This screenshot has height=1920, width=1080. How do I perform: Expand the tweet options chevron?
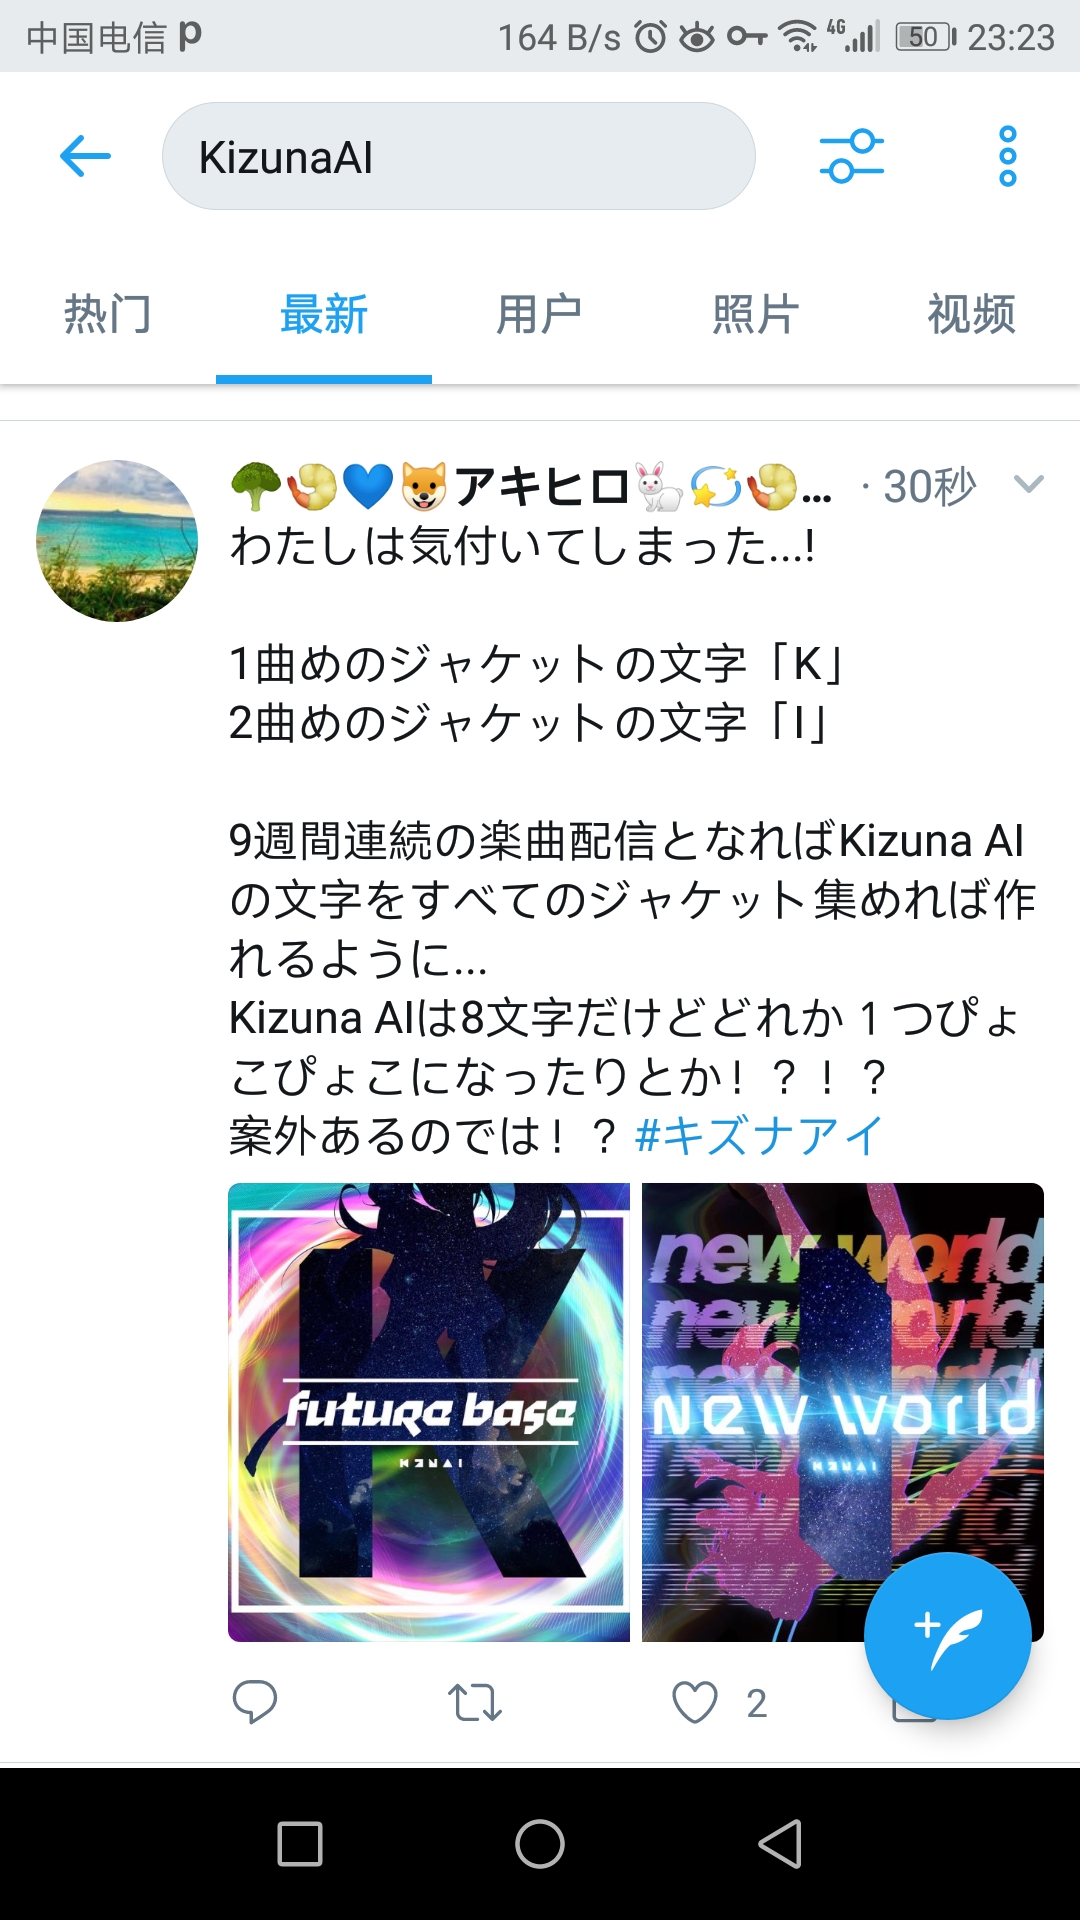(x=1028, y=485)
